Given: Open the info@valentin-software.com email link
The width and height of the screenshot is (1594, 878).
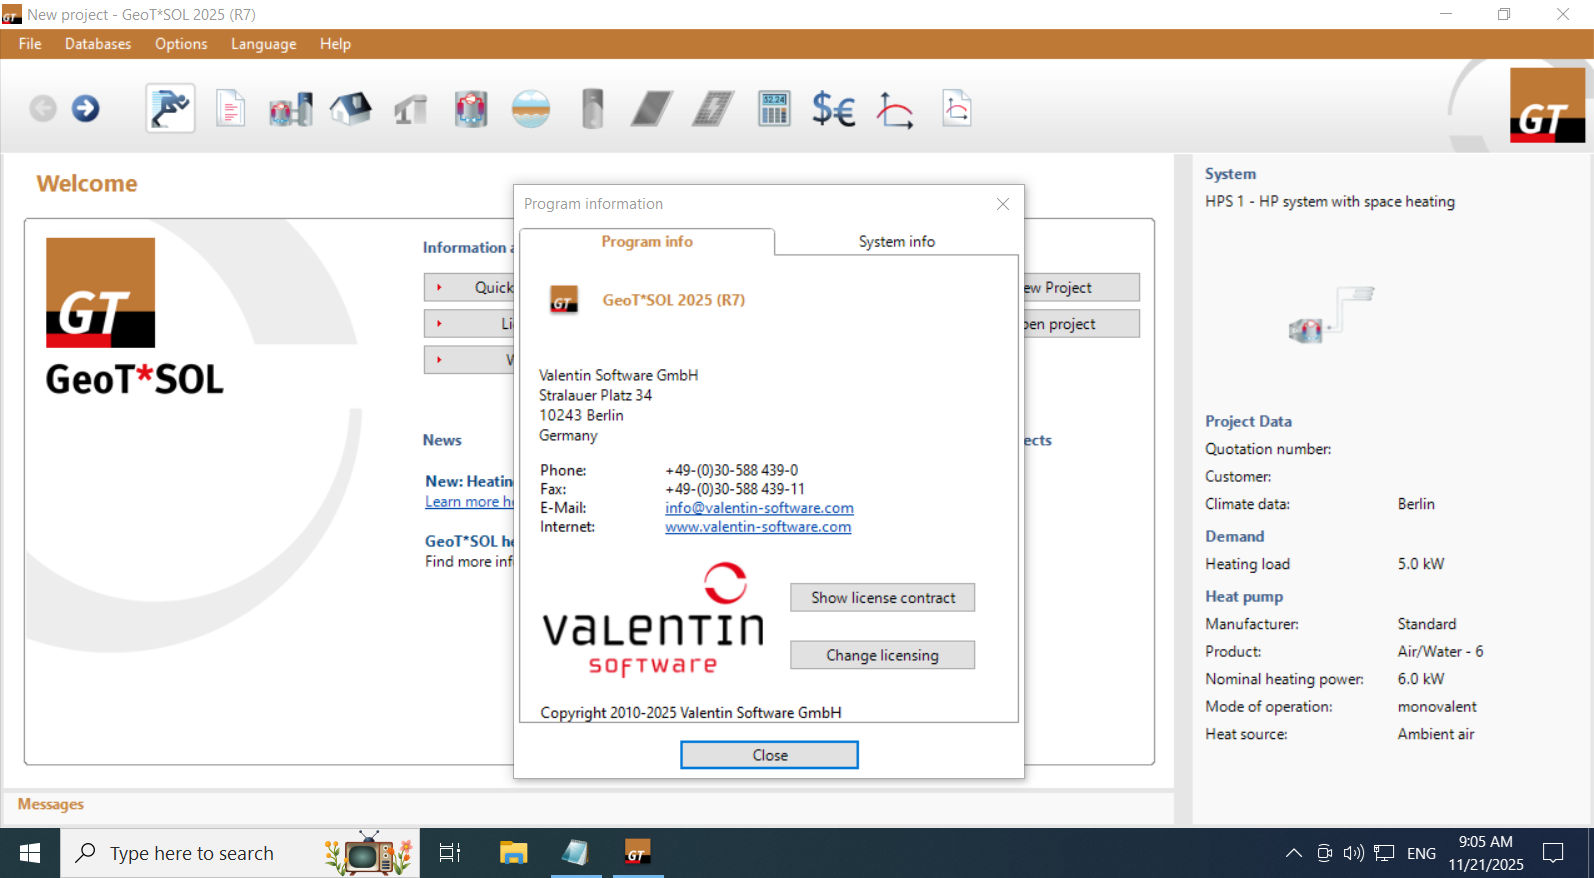Looking at the screenshot, I should point(759,508).
